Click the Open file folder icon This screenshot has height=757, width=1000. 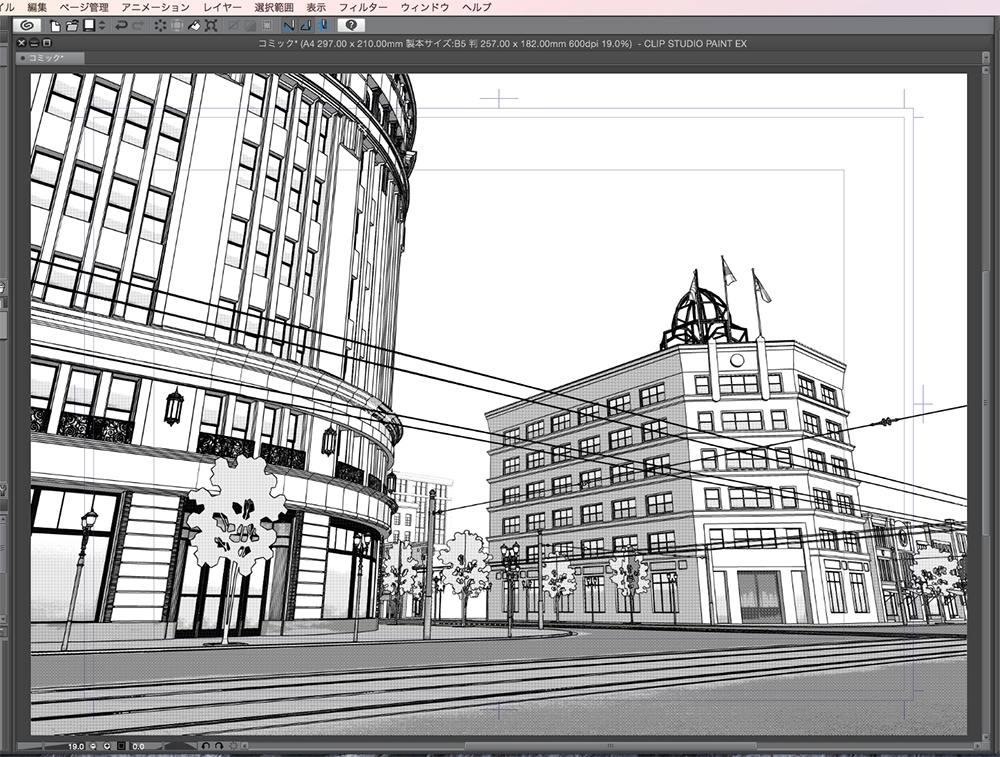[72, 25]
